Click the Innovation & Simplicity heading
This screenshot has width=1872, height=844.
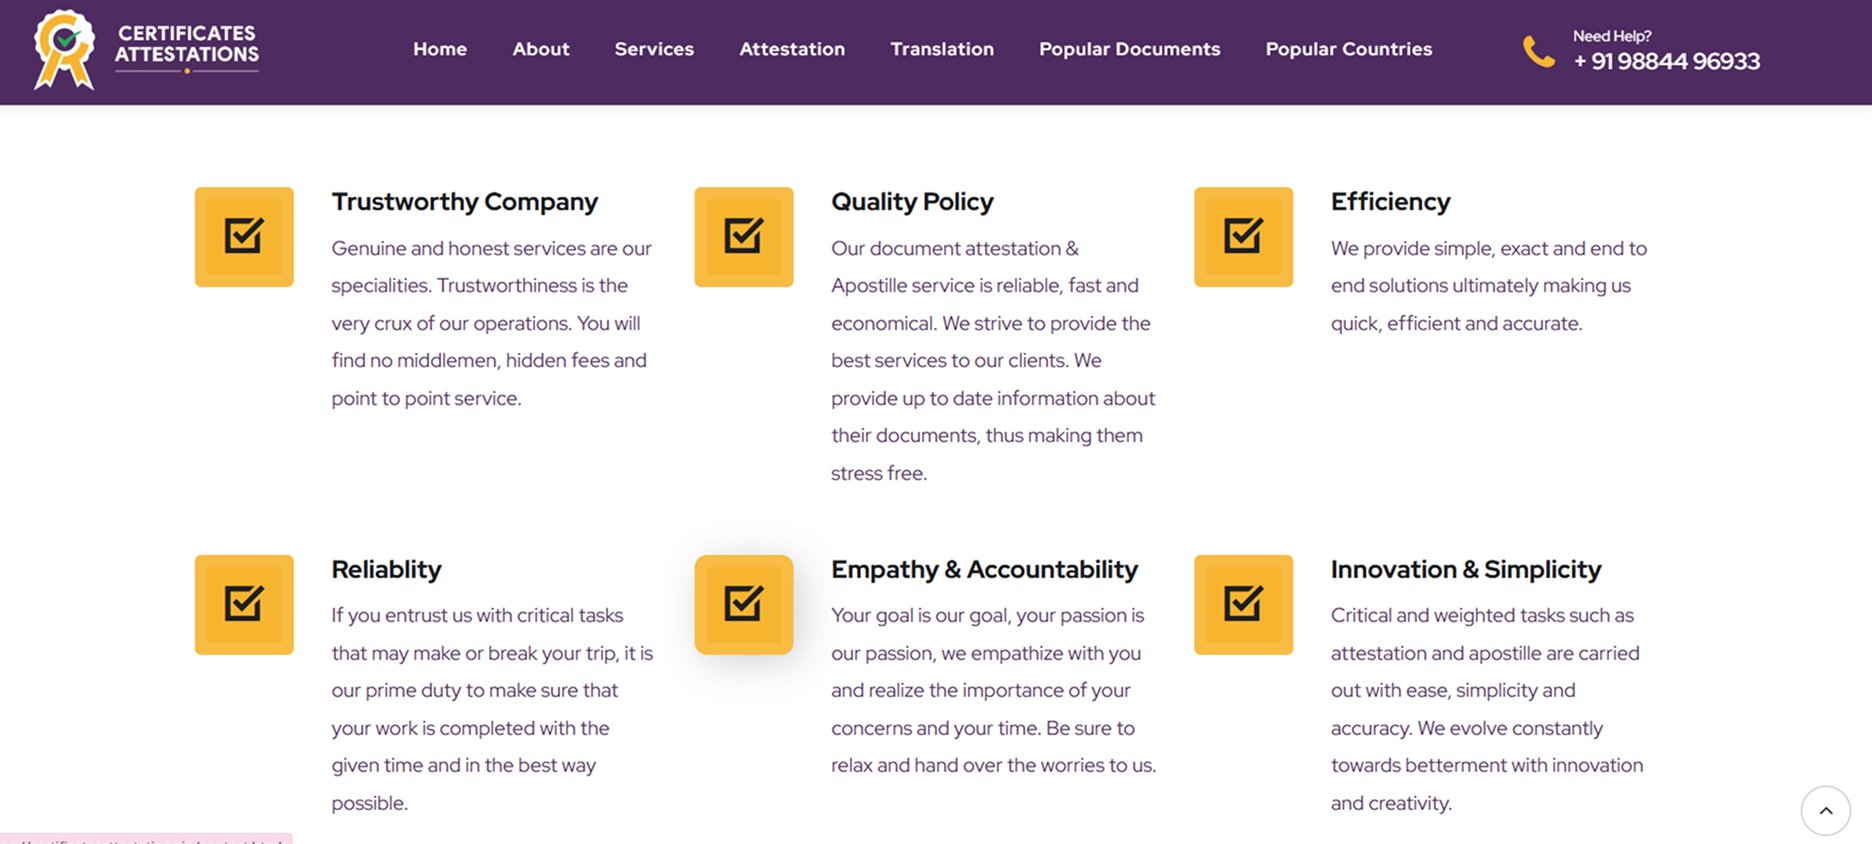click(x=1465, y=570)
